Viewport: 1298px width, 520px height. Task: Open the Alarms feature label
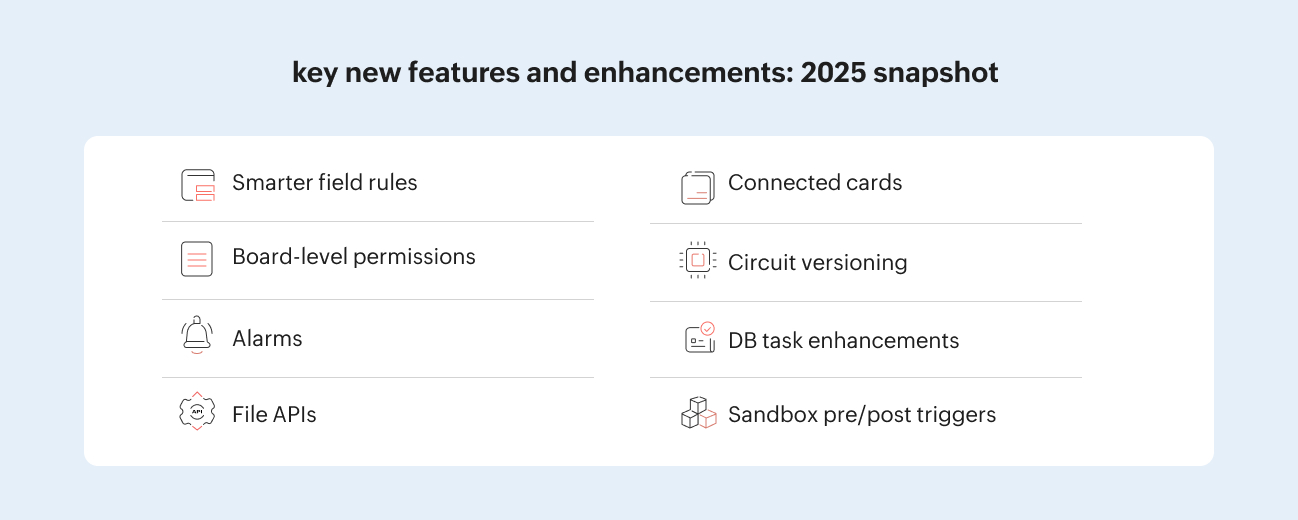pyautogui.click(x=267, y=339)
